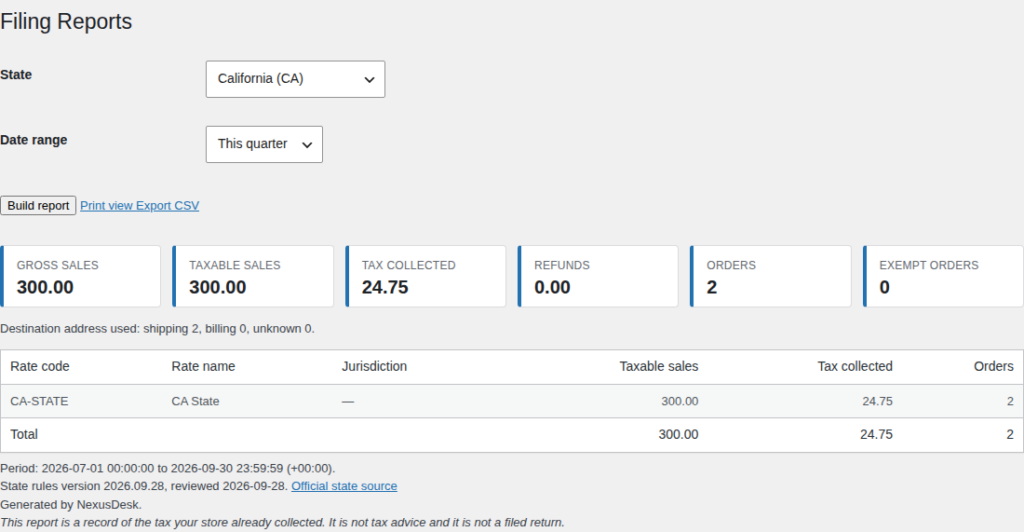This screenshot has height=532, width=1024.
Task: Click the Jurisdiction column header
Action: (x=374, y=367)
